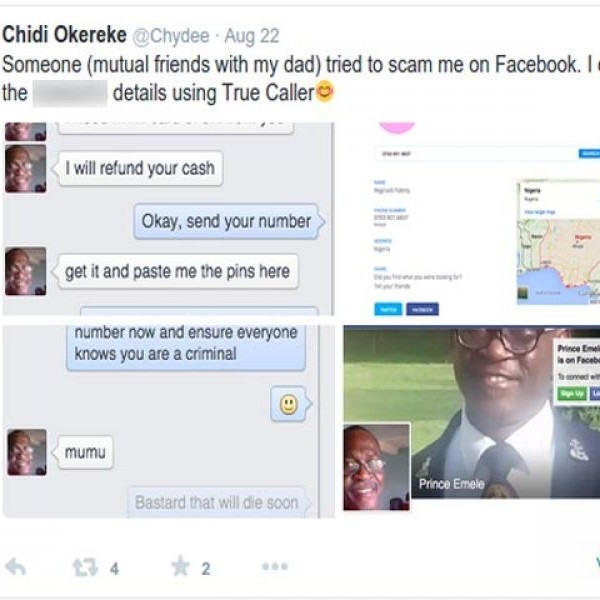Click the reply arrow icon

click(15, 567)
